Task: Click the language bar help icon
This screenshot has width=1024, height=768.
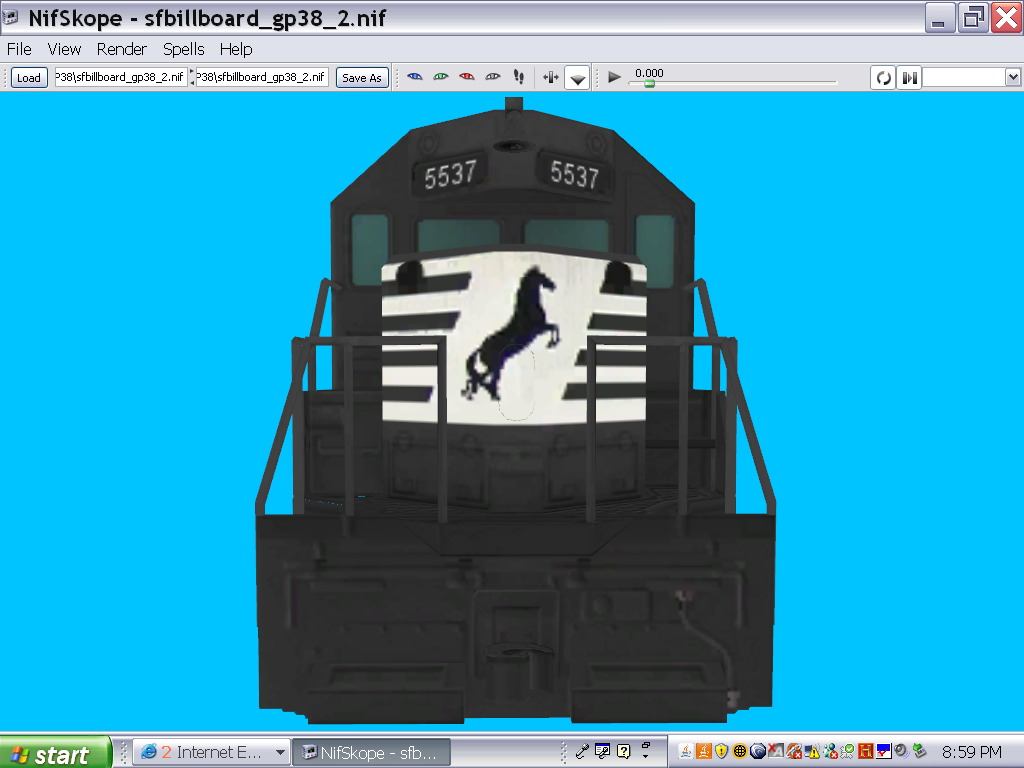Action: pyautogui.click(x=624, y=752)
